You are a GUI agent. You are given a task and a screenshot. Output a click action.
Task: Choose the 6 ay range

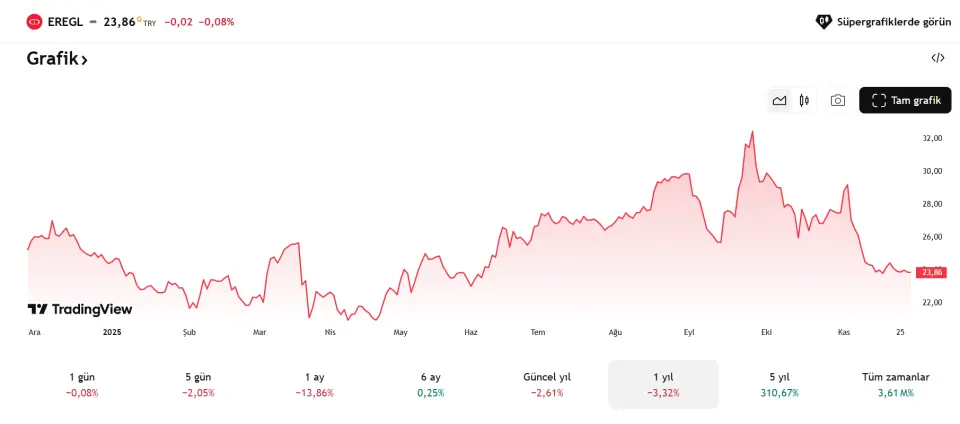(431, 384)
